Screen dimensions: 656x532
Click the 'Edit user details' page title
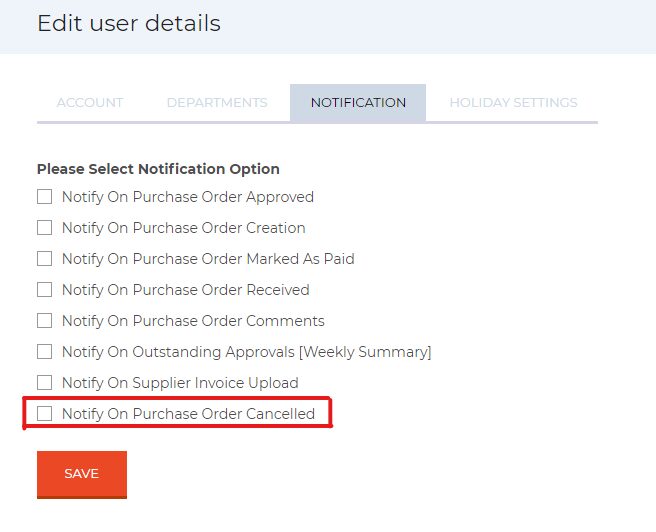coord(129,23)
